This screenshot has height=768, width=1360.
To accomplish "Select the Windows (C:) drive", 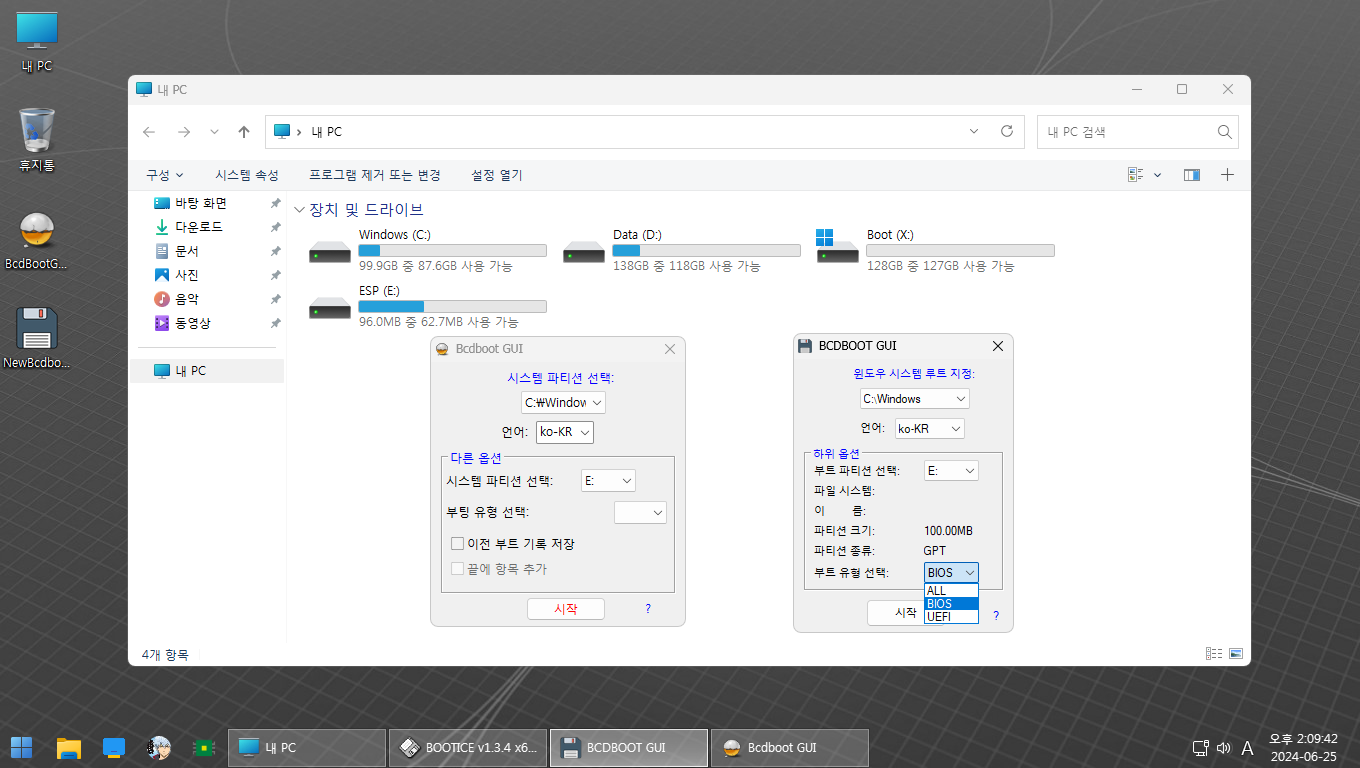I will tap(427, 250).
